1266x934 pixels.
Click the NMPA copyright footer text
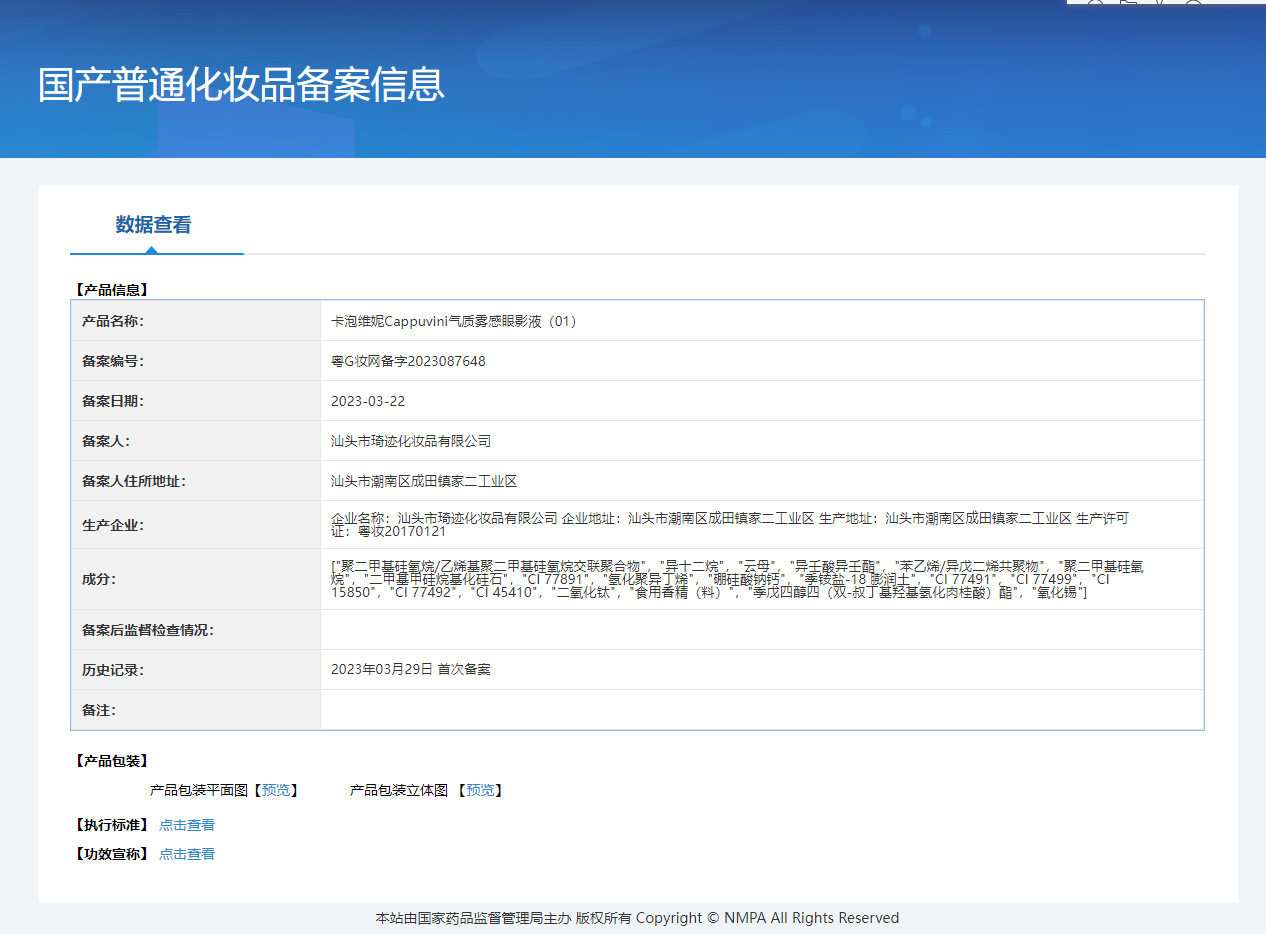637,918
